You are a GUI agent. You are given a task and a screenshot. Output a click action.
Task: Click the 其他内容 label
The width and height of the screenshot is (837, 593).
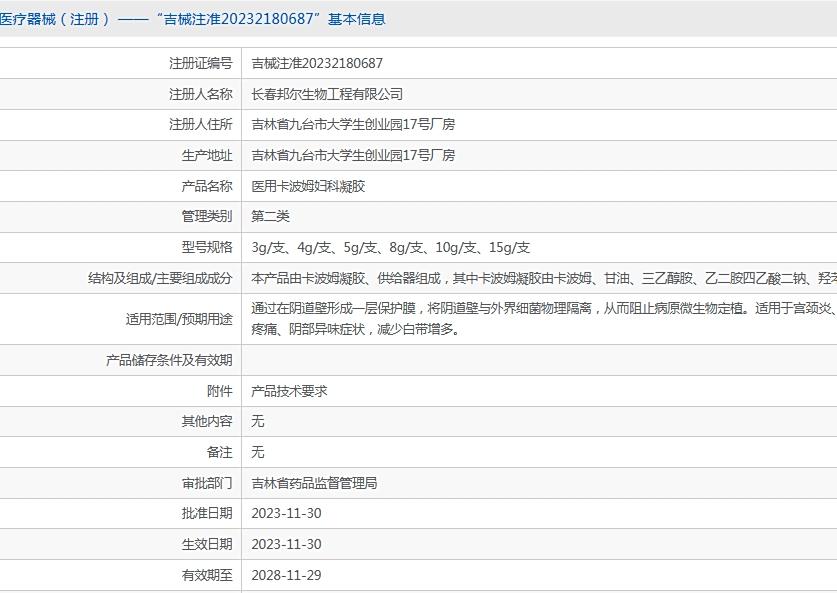(207, 421)
